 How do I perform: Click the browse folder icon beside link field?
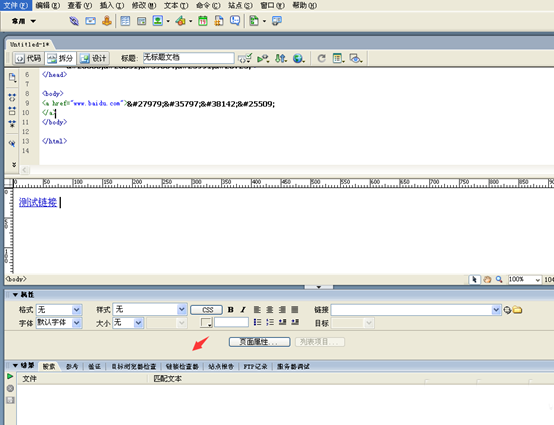[x=518, y=310]
